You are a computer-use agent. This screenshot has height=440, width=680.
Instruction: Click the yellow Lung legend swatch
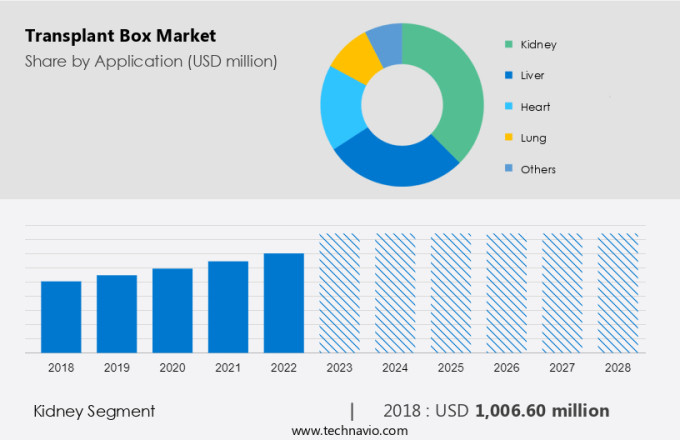coord(510,138)
